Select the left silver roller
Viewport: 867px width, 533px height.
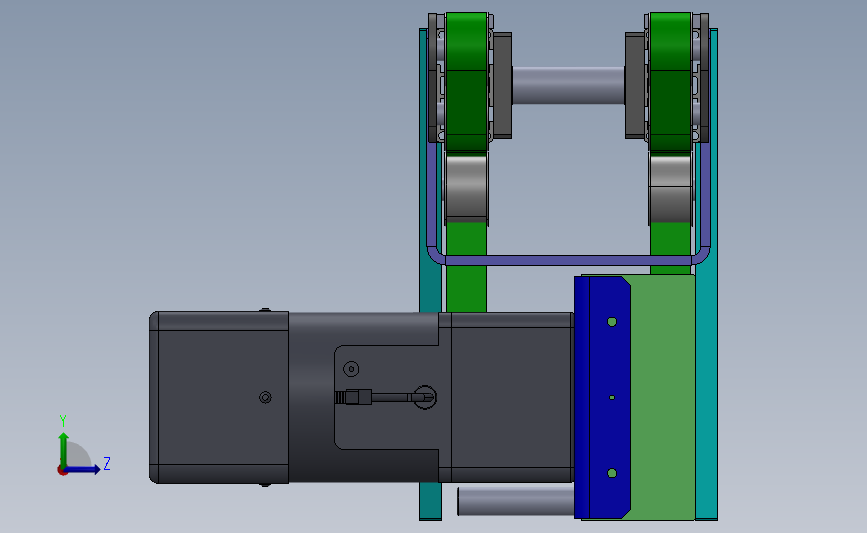click(466, 188)
